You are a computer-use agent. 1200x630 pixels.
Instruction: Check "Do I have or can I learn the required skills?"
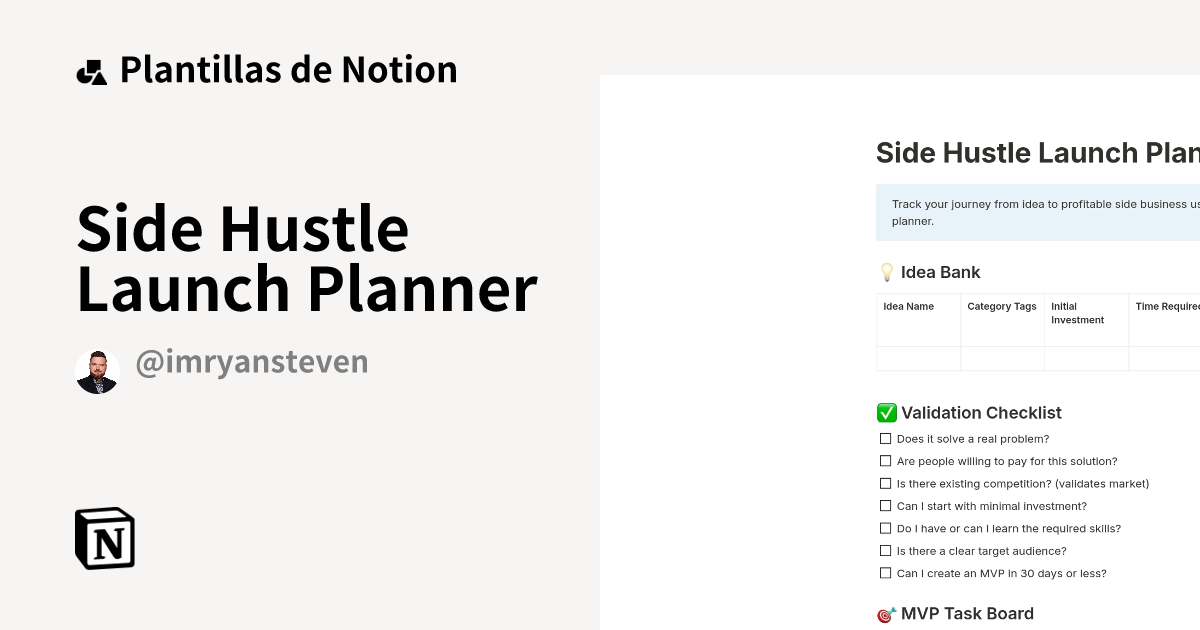[885, 528]
